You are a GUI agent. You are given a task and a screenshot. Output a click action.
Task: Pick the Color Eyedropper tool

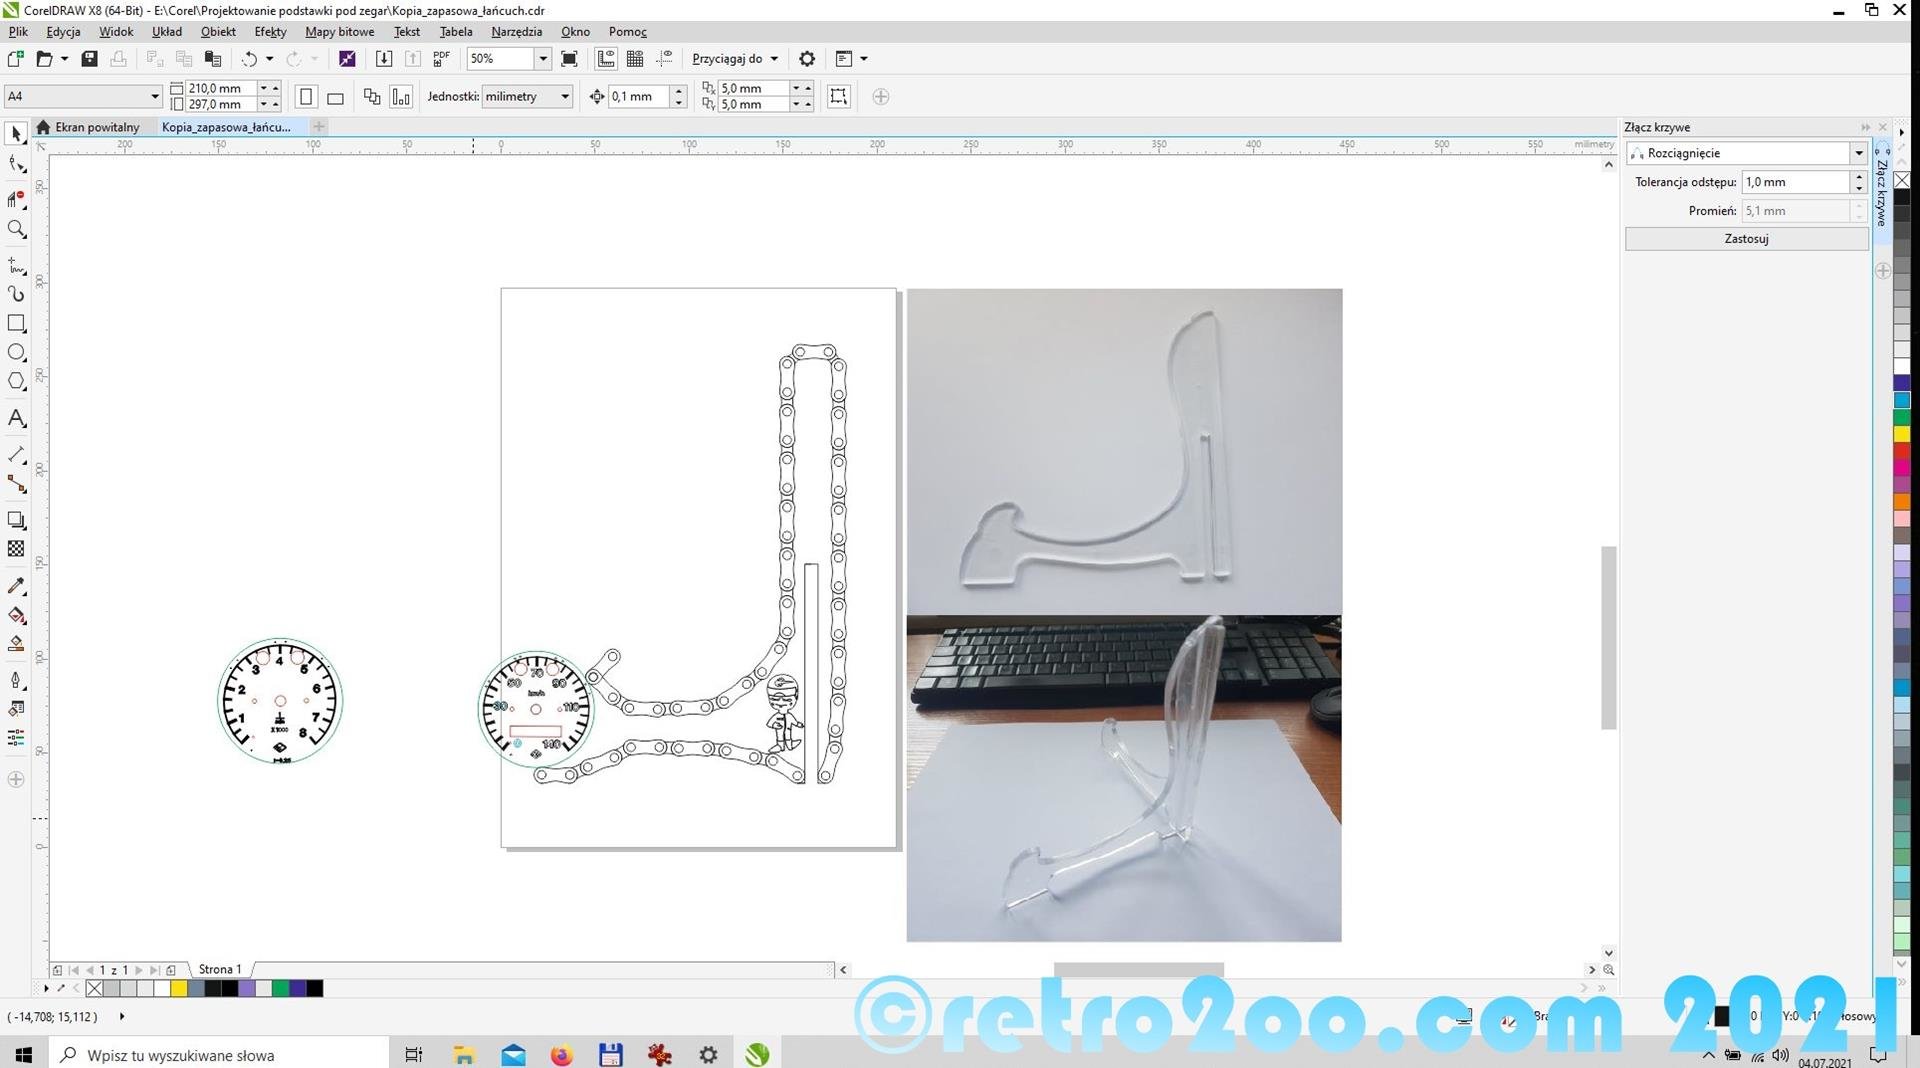[16, 586]
